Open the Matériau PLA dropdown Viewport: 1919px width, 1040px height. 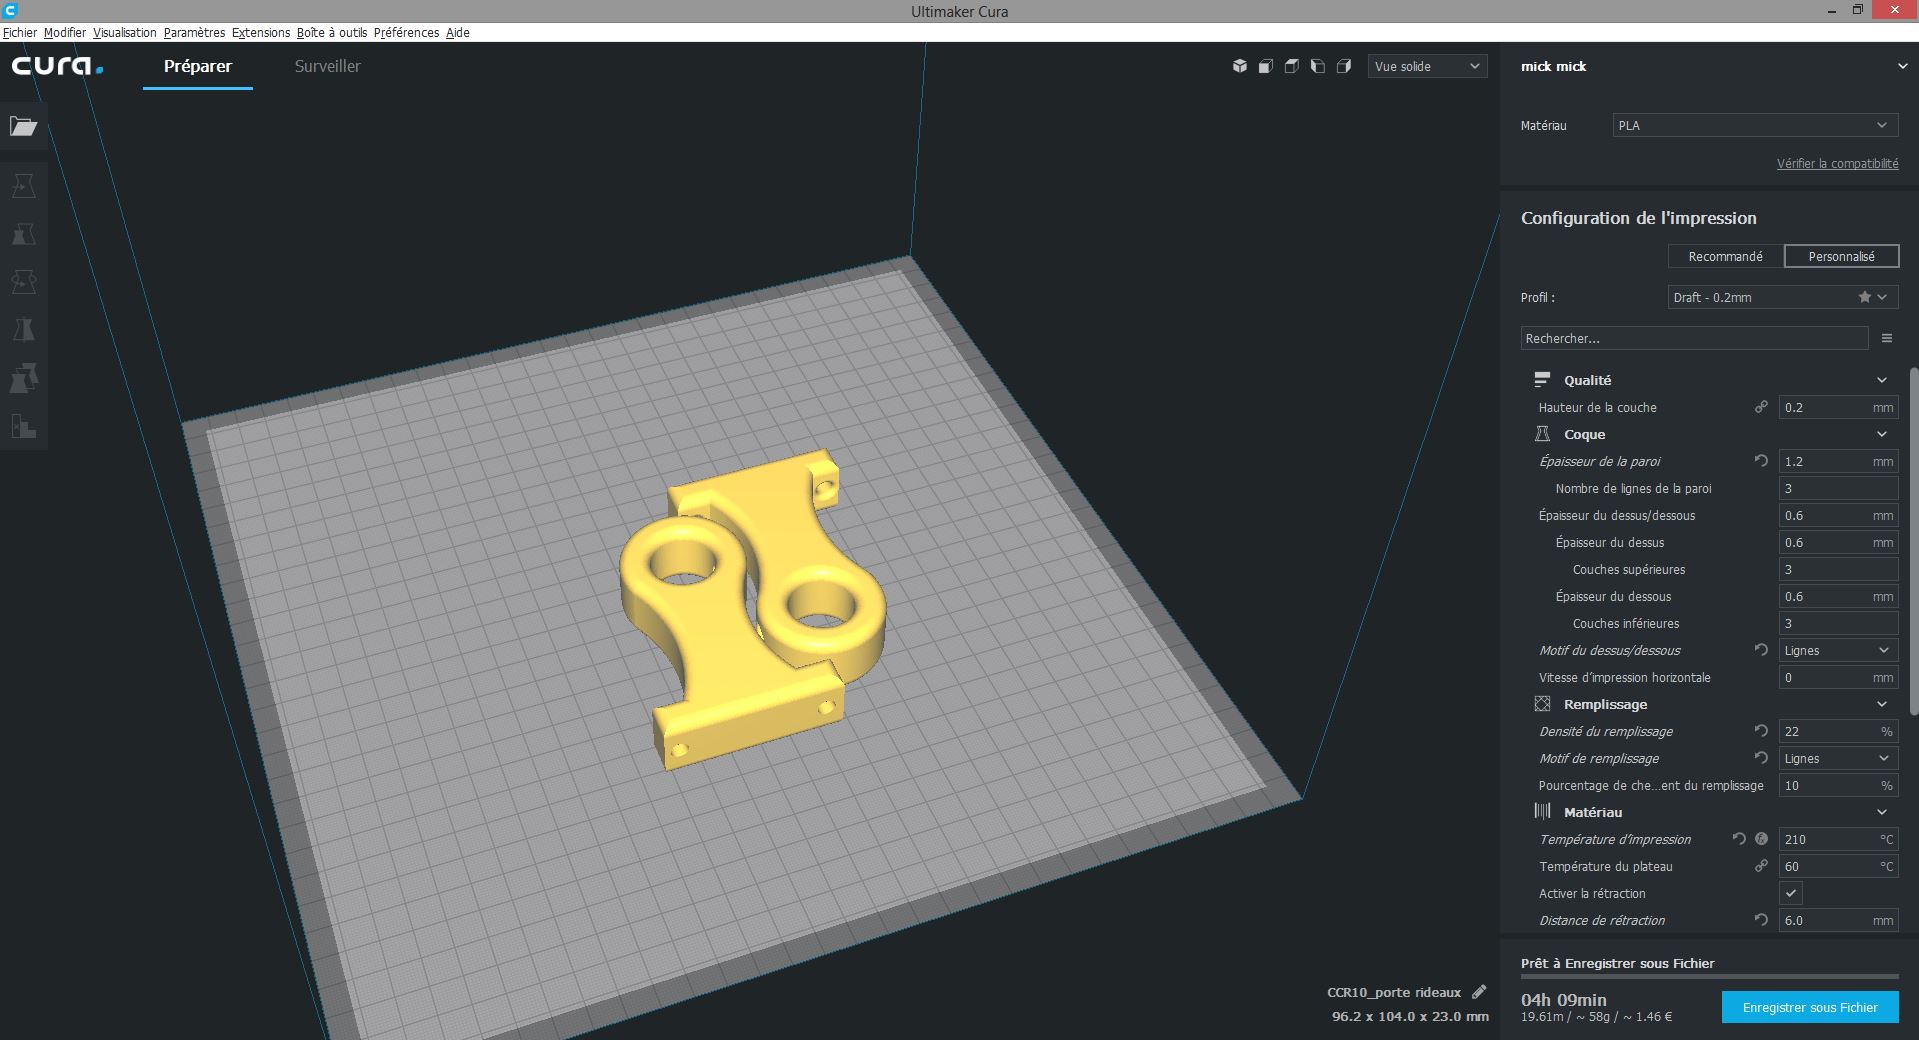pyautogui.click(x=1755, y=125)
